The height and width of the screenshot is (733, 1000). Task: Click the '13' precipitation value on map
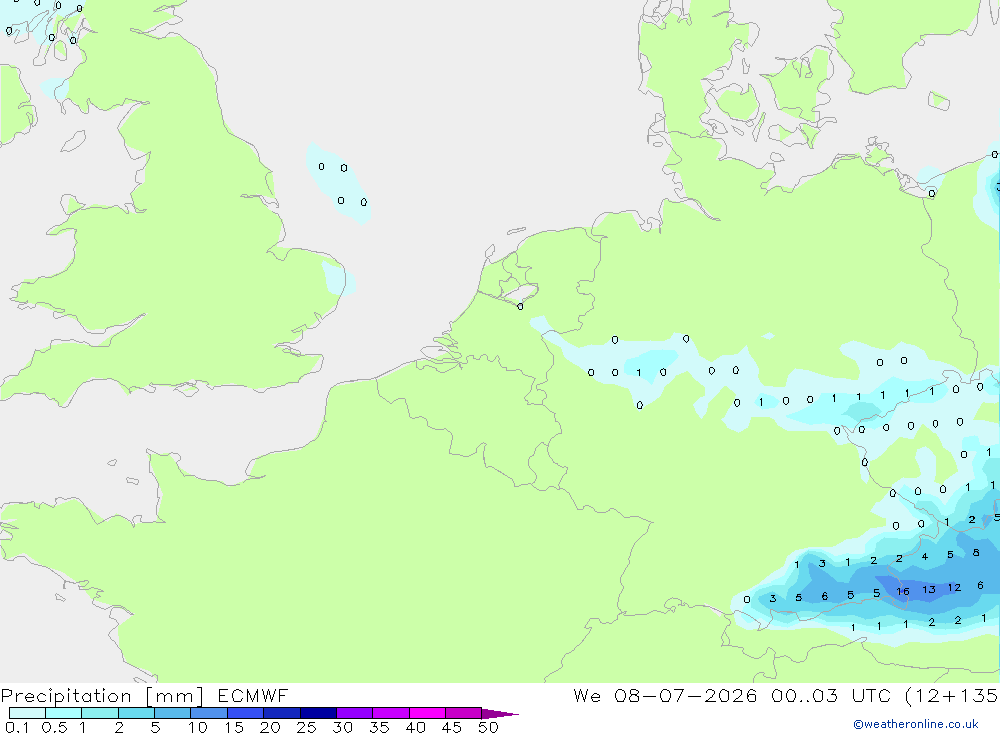click(929, 589)
